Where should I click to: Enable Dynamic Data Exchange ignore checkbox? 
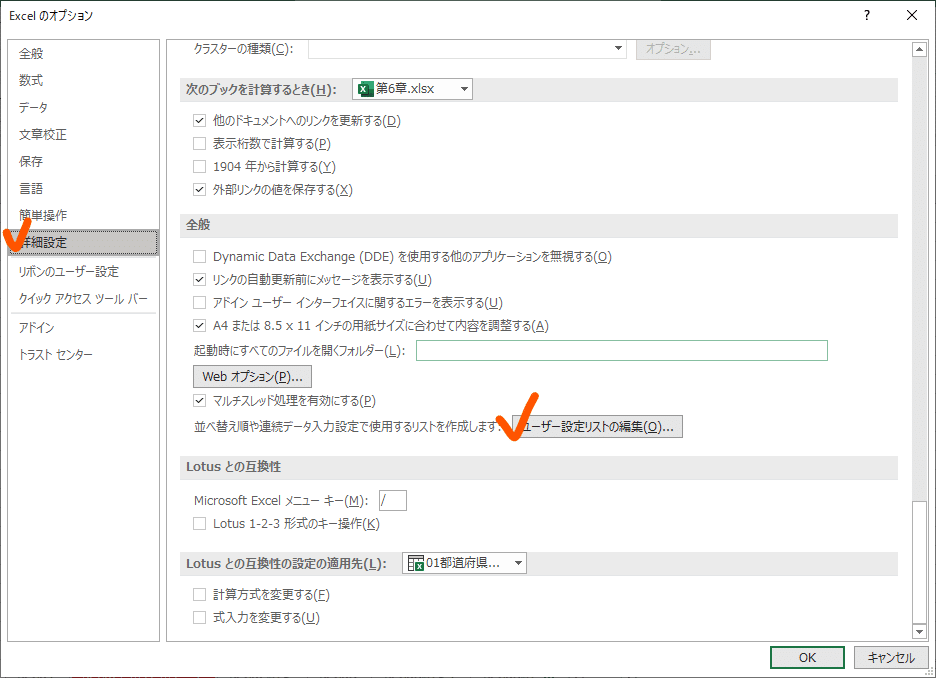point(199,257)
